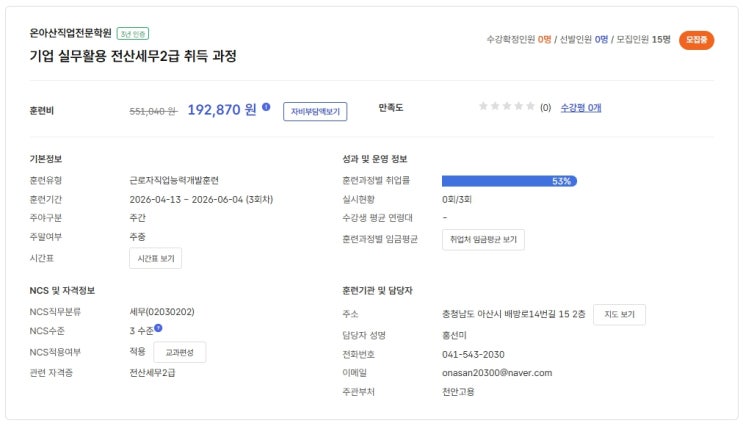Click the first star in satisfaction rating
This screenshot has width=743, height=426.
[483, 106]
